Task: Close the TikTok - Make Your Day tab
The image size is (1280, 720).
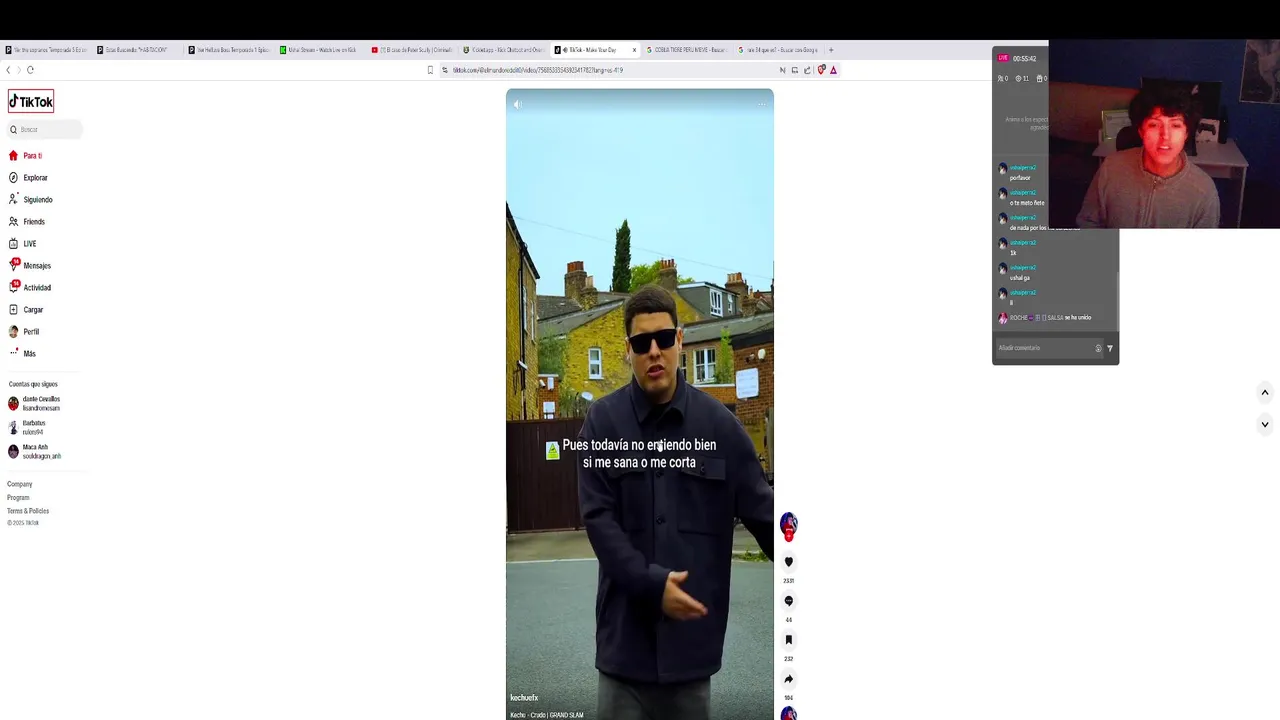Action: coord(634,50)
